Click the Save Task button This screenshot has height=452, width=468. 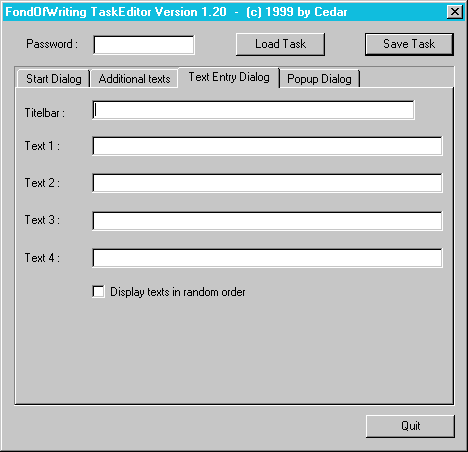(409, 44)
